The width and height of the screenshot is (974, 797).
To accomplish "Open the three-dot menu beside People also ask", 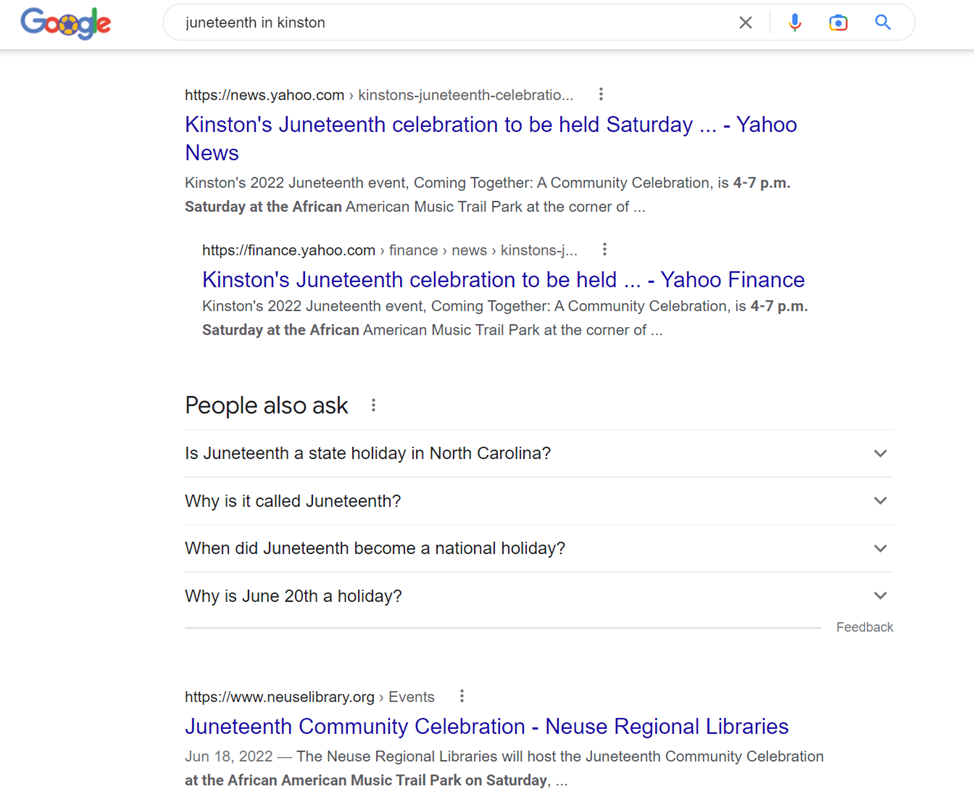I will [x=373, y=406].
